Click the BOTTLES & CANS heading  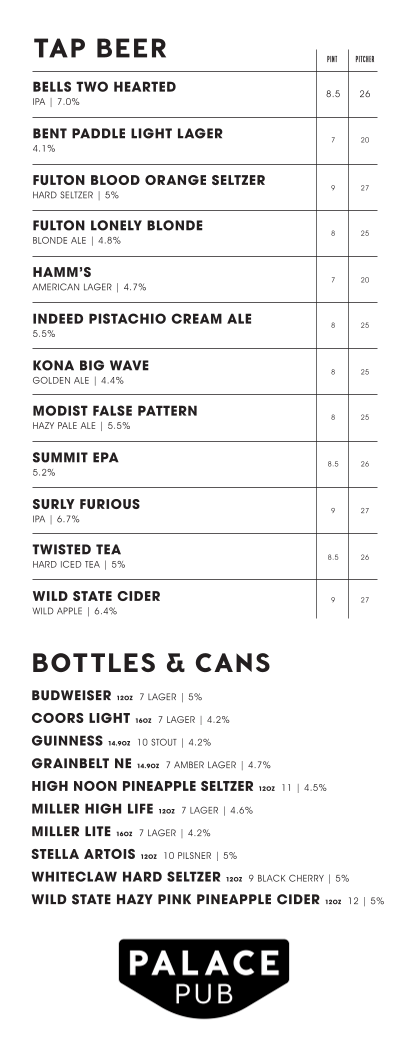pyautogui.click(x=151, y=663)
